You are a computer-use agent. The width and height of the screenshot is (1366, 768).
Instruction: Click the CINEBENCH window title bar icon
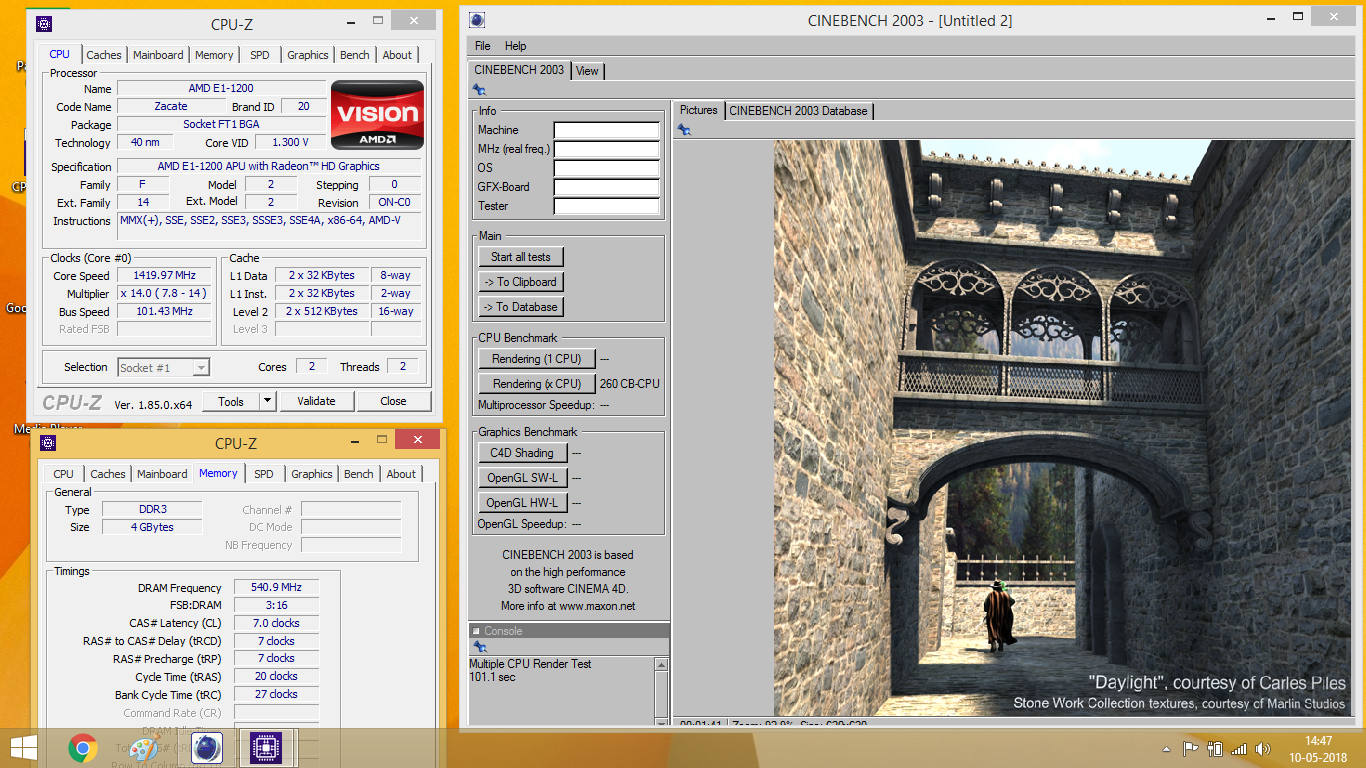click(477, 20)
